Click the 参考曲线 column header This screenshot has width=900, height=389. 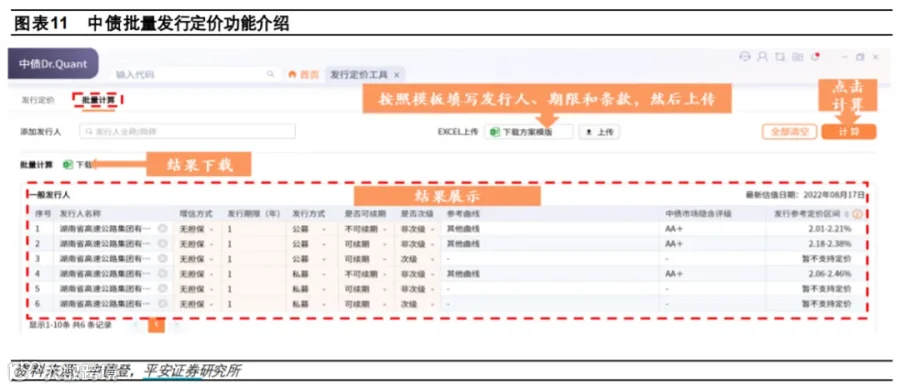(x=463, y=214)
